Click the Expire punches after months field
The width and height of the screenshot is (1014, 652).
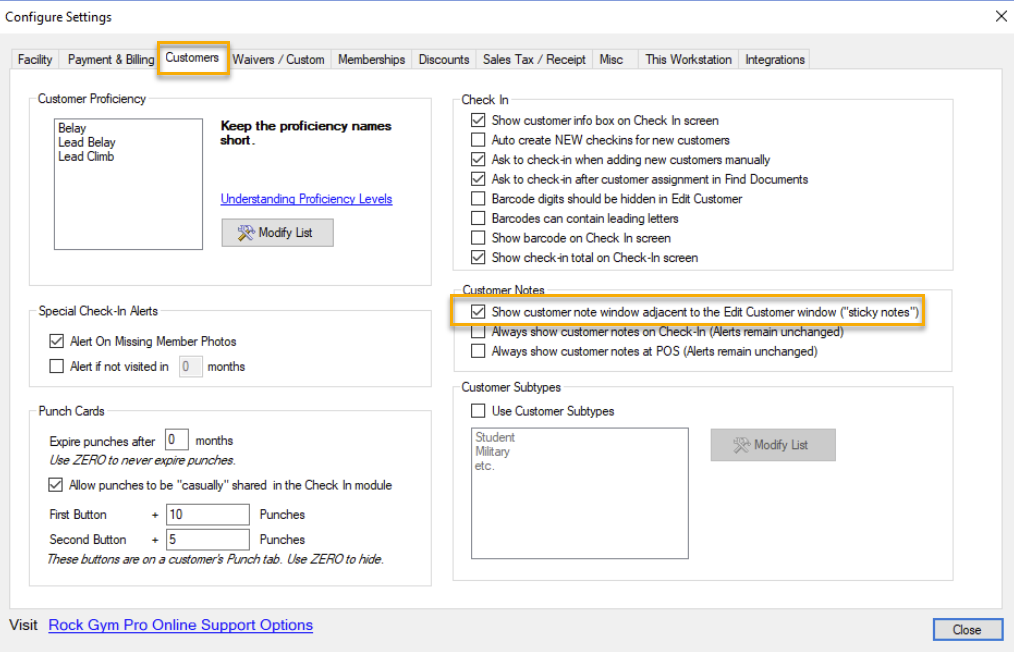176,440
